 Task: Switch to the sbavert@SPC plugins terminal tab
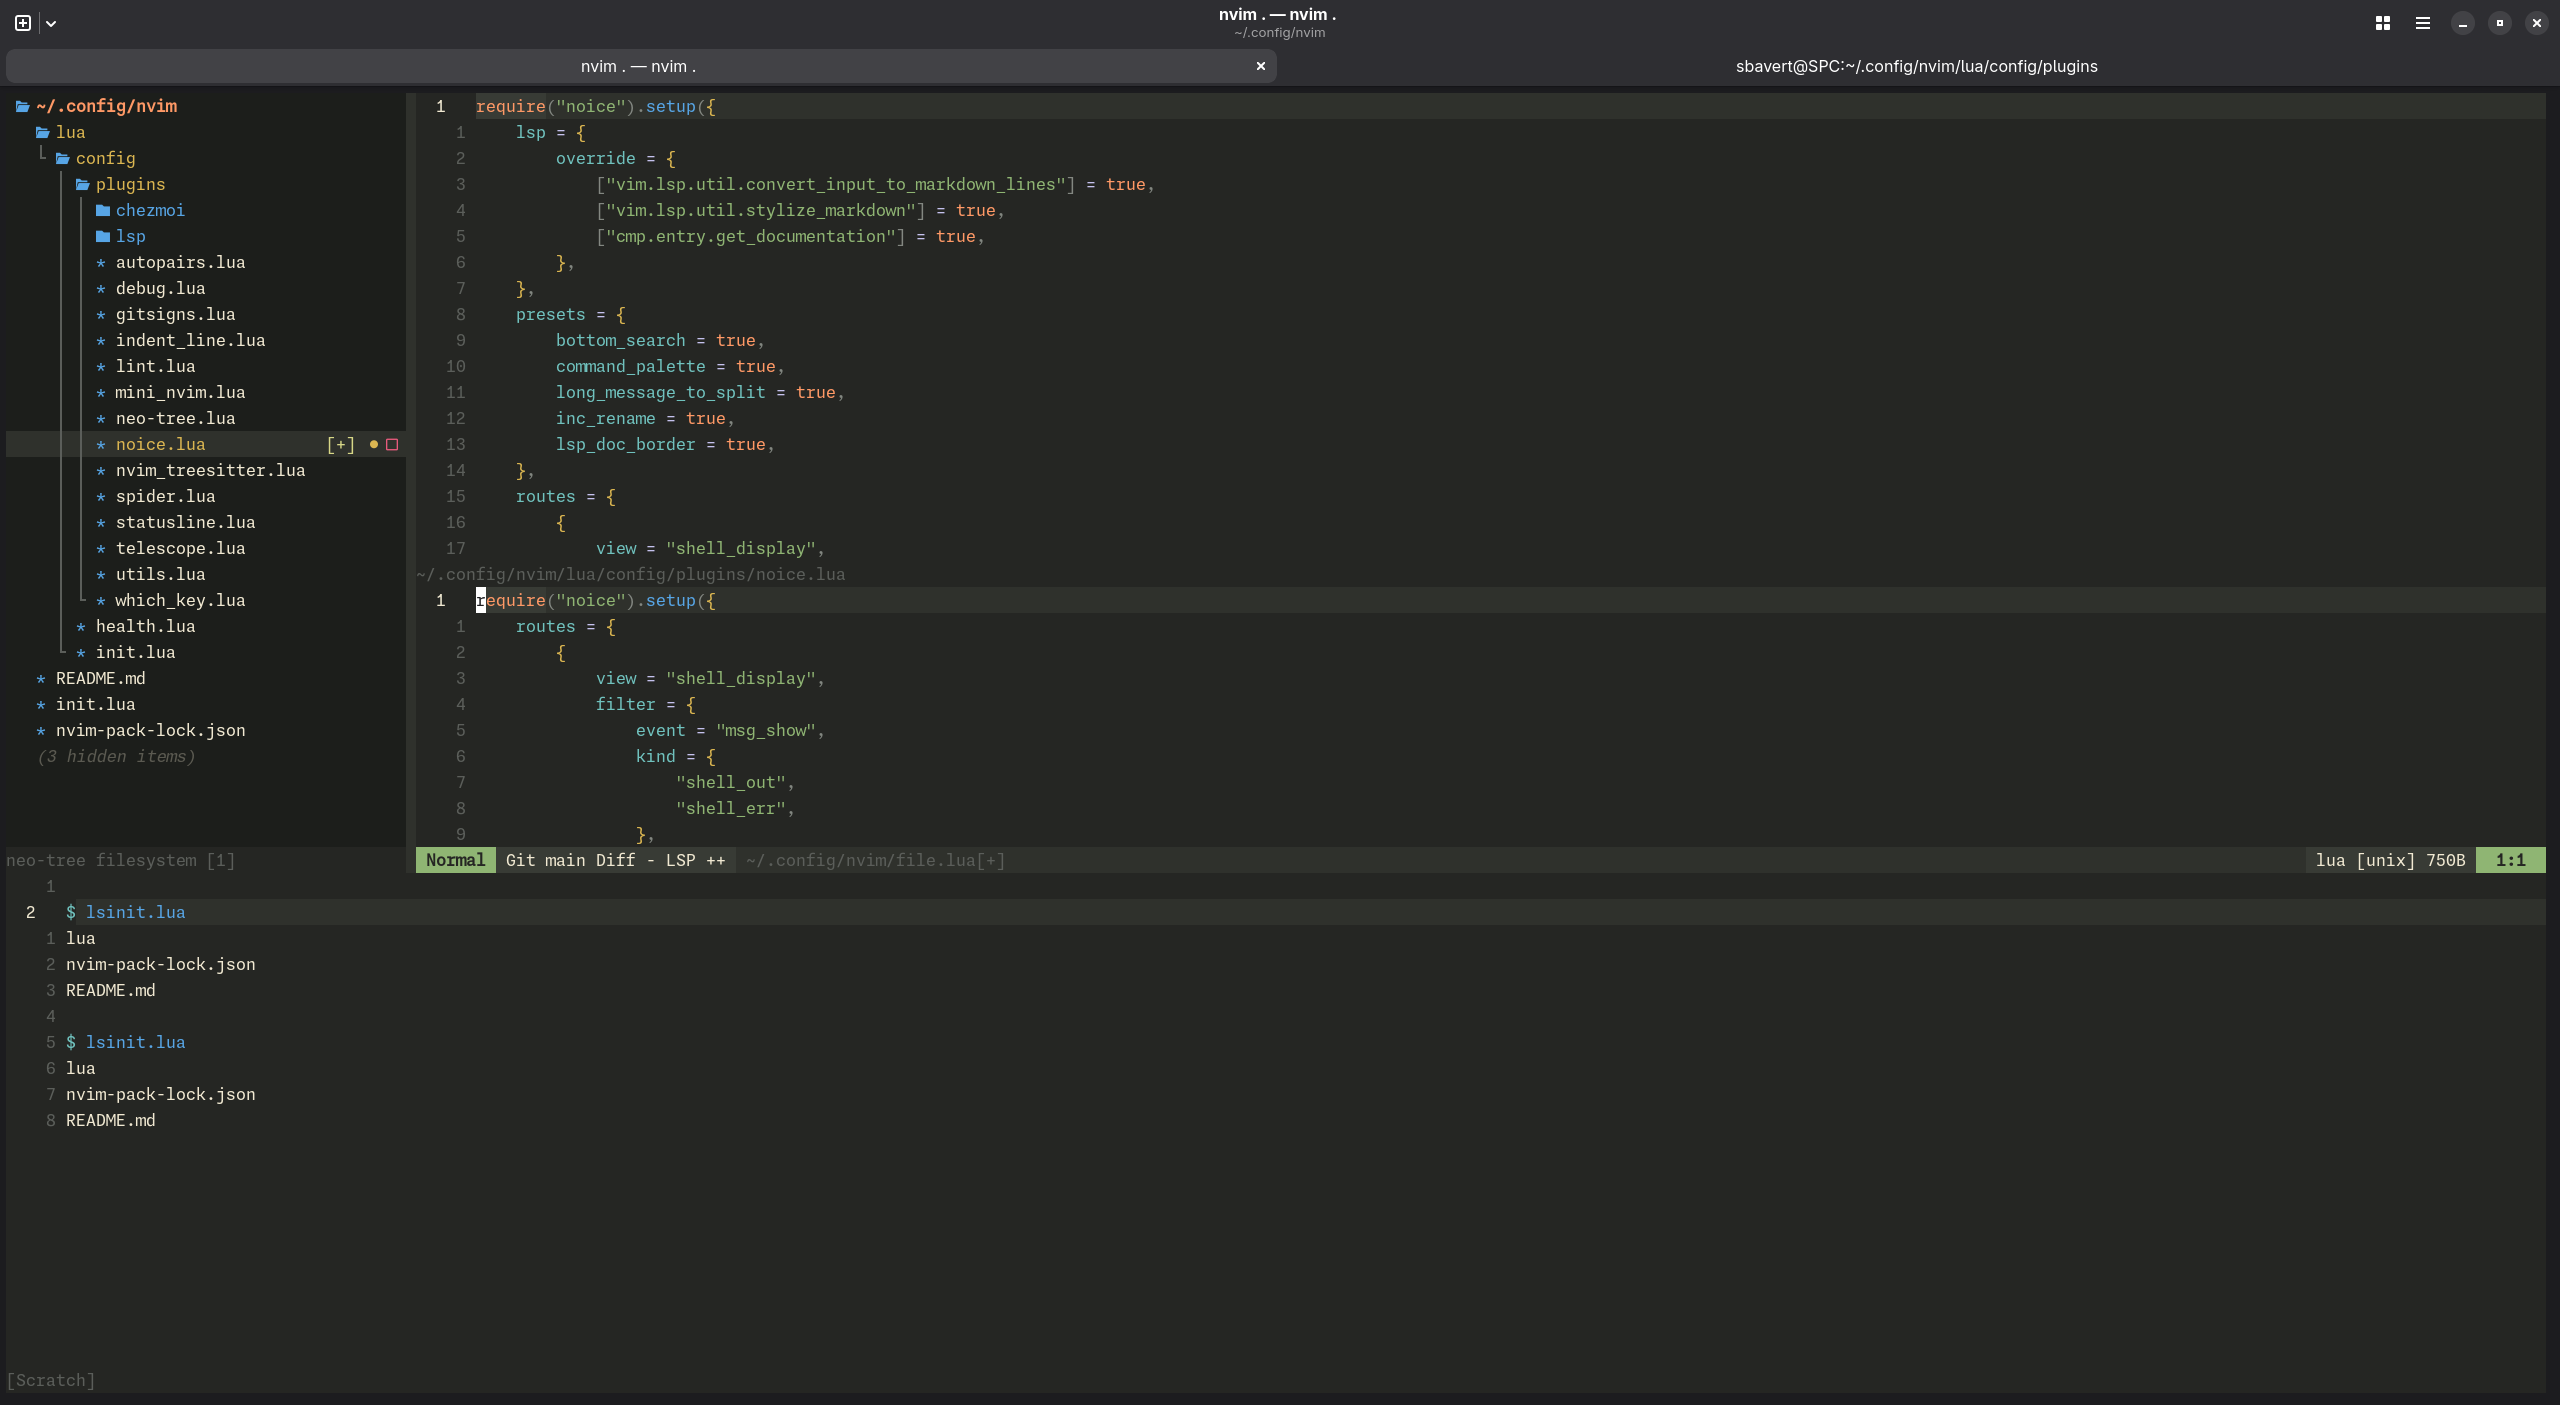1916,66
